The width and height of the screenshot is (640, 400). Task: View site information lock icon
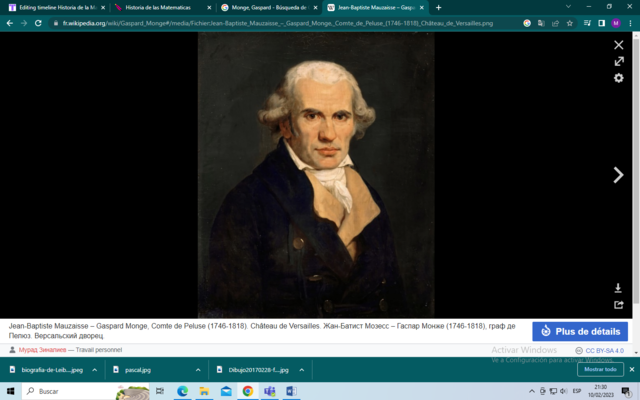tap(56, 23)
